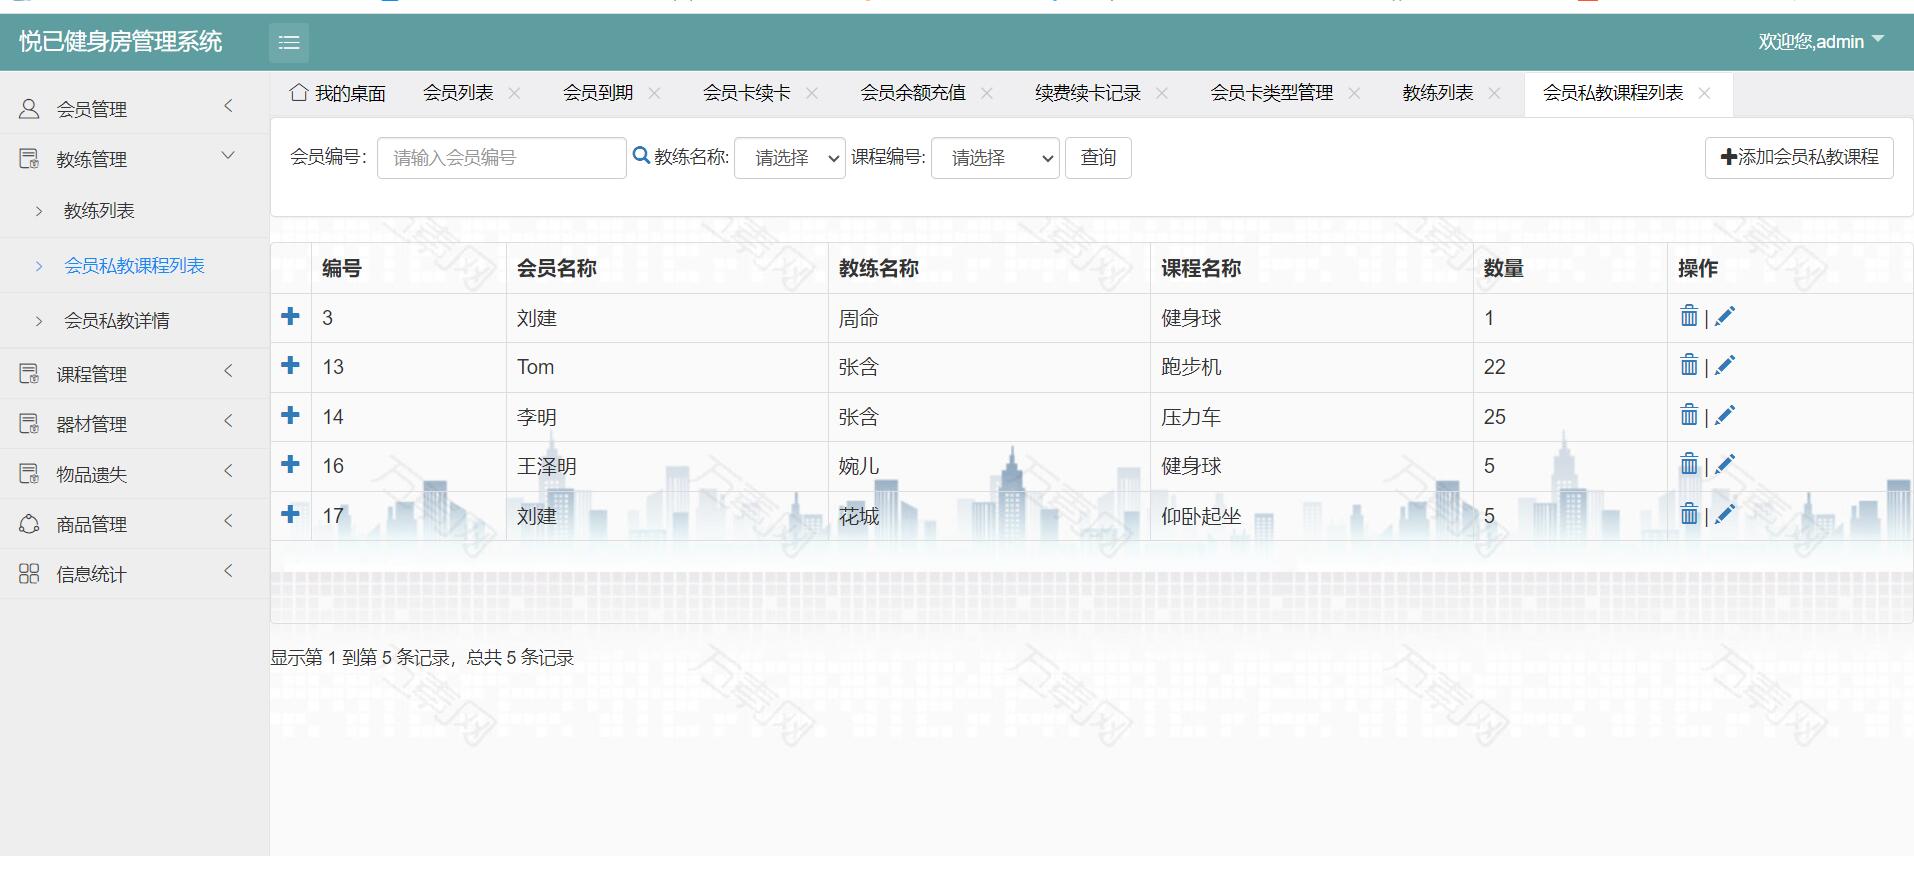Edit 李明's record with pencil icon
1914x889 pixels.
[x=1725, y=416]
